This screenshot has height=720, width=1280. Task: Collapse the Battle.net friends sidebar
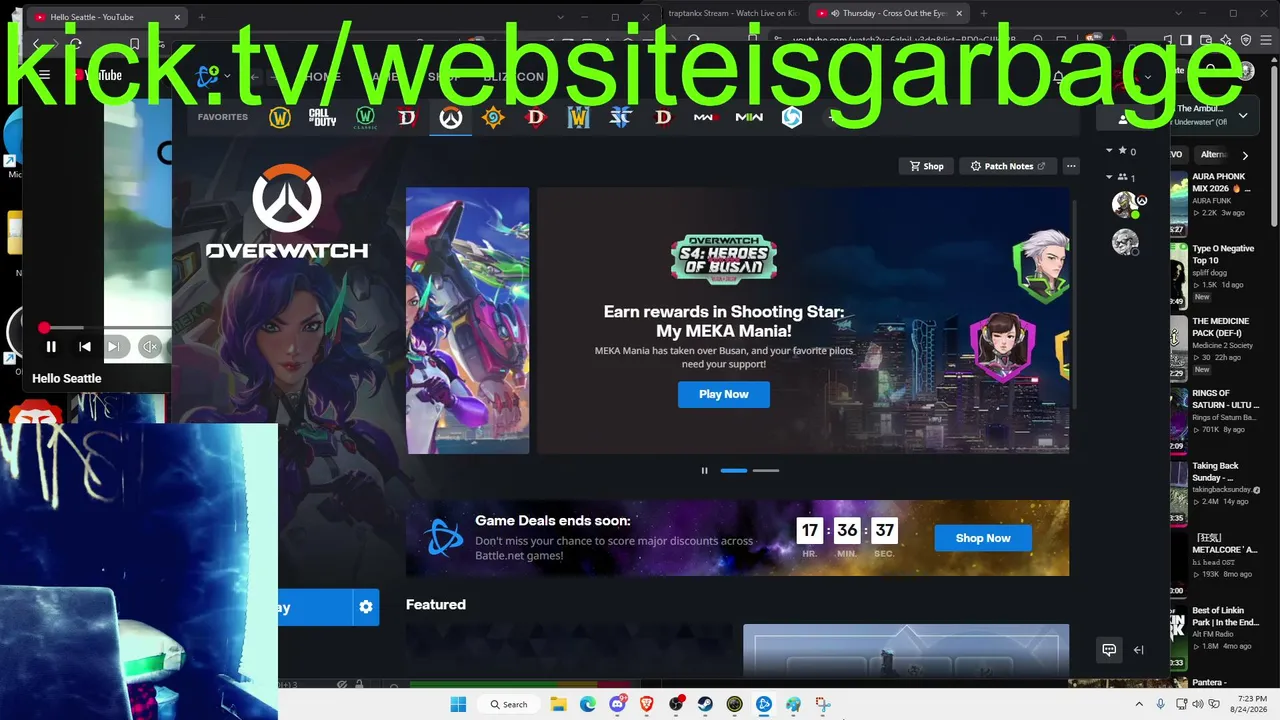1138,650
